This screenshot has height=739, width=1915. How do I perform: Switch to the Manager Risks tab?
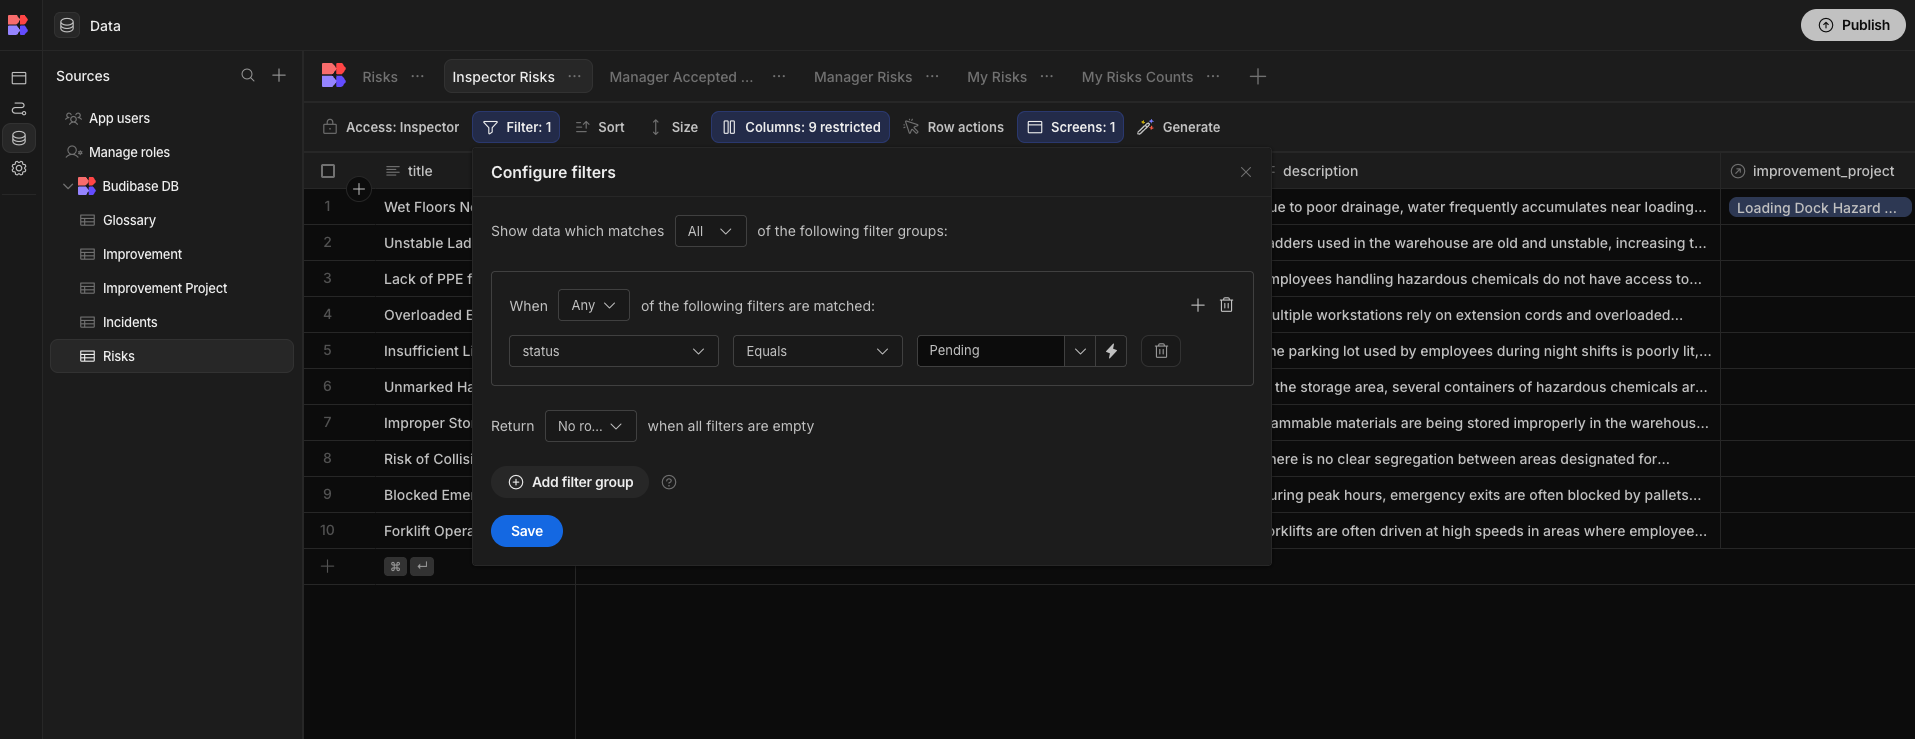click(863, 77)
